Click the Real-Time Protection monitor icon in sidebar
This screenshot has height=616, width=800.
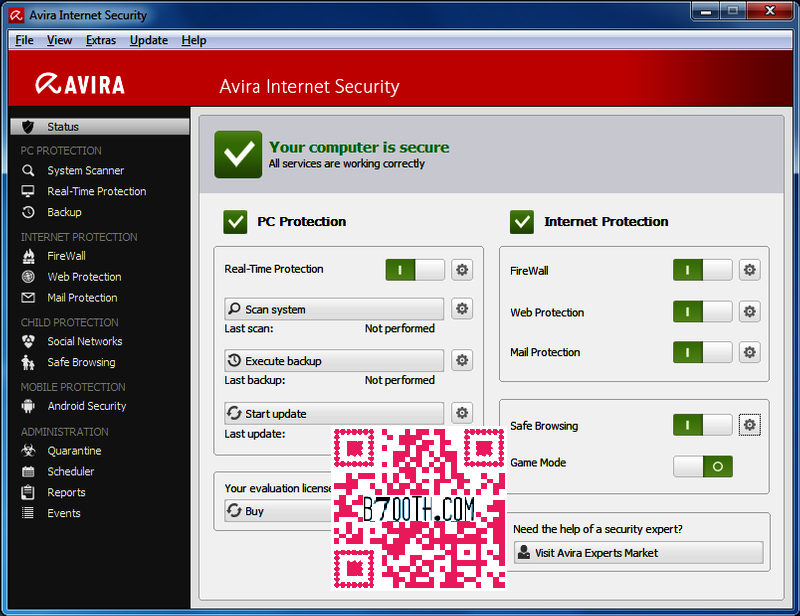[28, 191]
